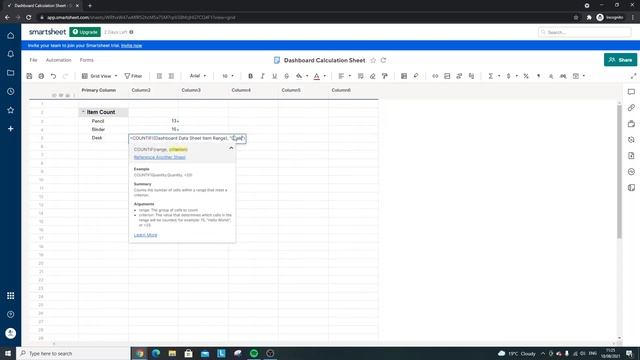The height and width of the screenshot is (360, 640).
Task: Click the background fill color bucket
Action: 299,76
